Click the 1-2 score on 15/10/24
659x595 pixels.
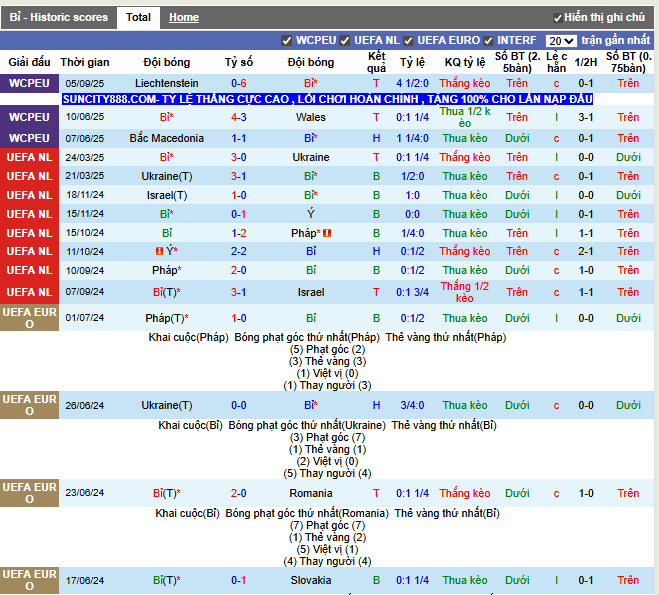tap(239, 233)
